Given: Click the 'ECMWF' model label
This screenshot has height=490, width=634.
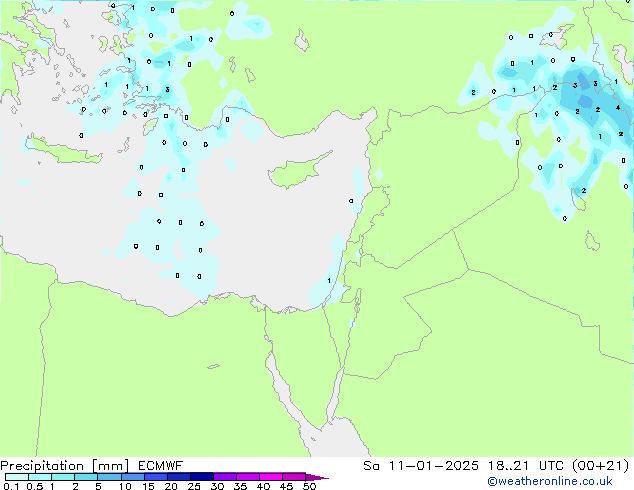Looking at the screenshot, I should tap(161, 466).
